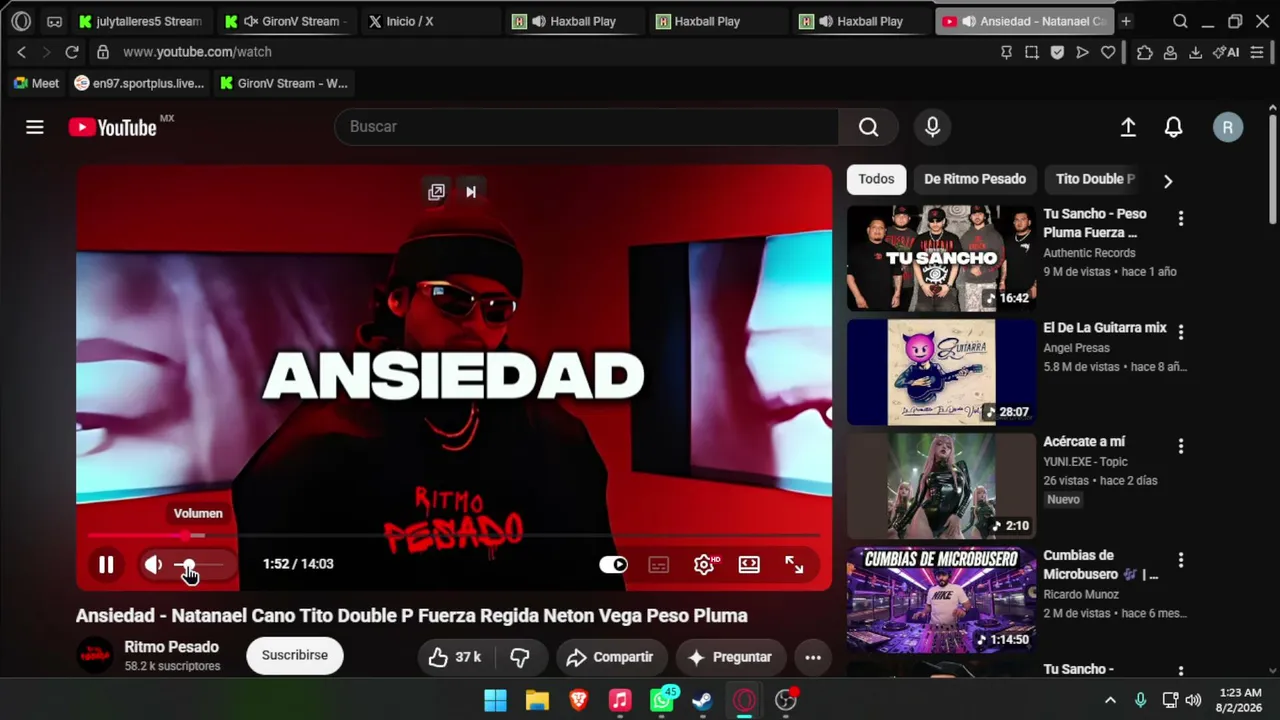Switch the player to theater mode
This screenshot has height=720, width=1280.
[x=749, y=565]
